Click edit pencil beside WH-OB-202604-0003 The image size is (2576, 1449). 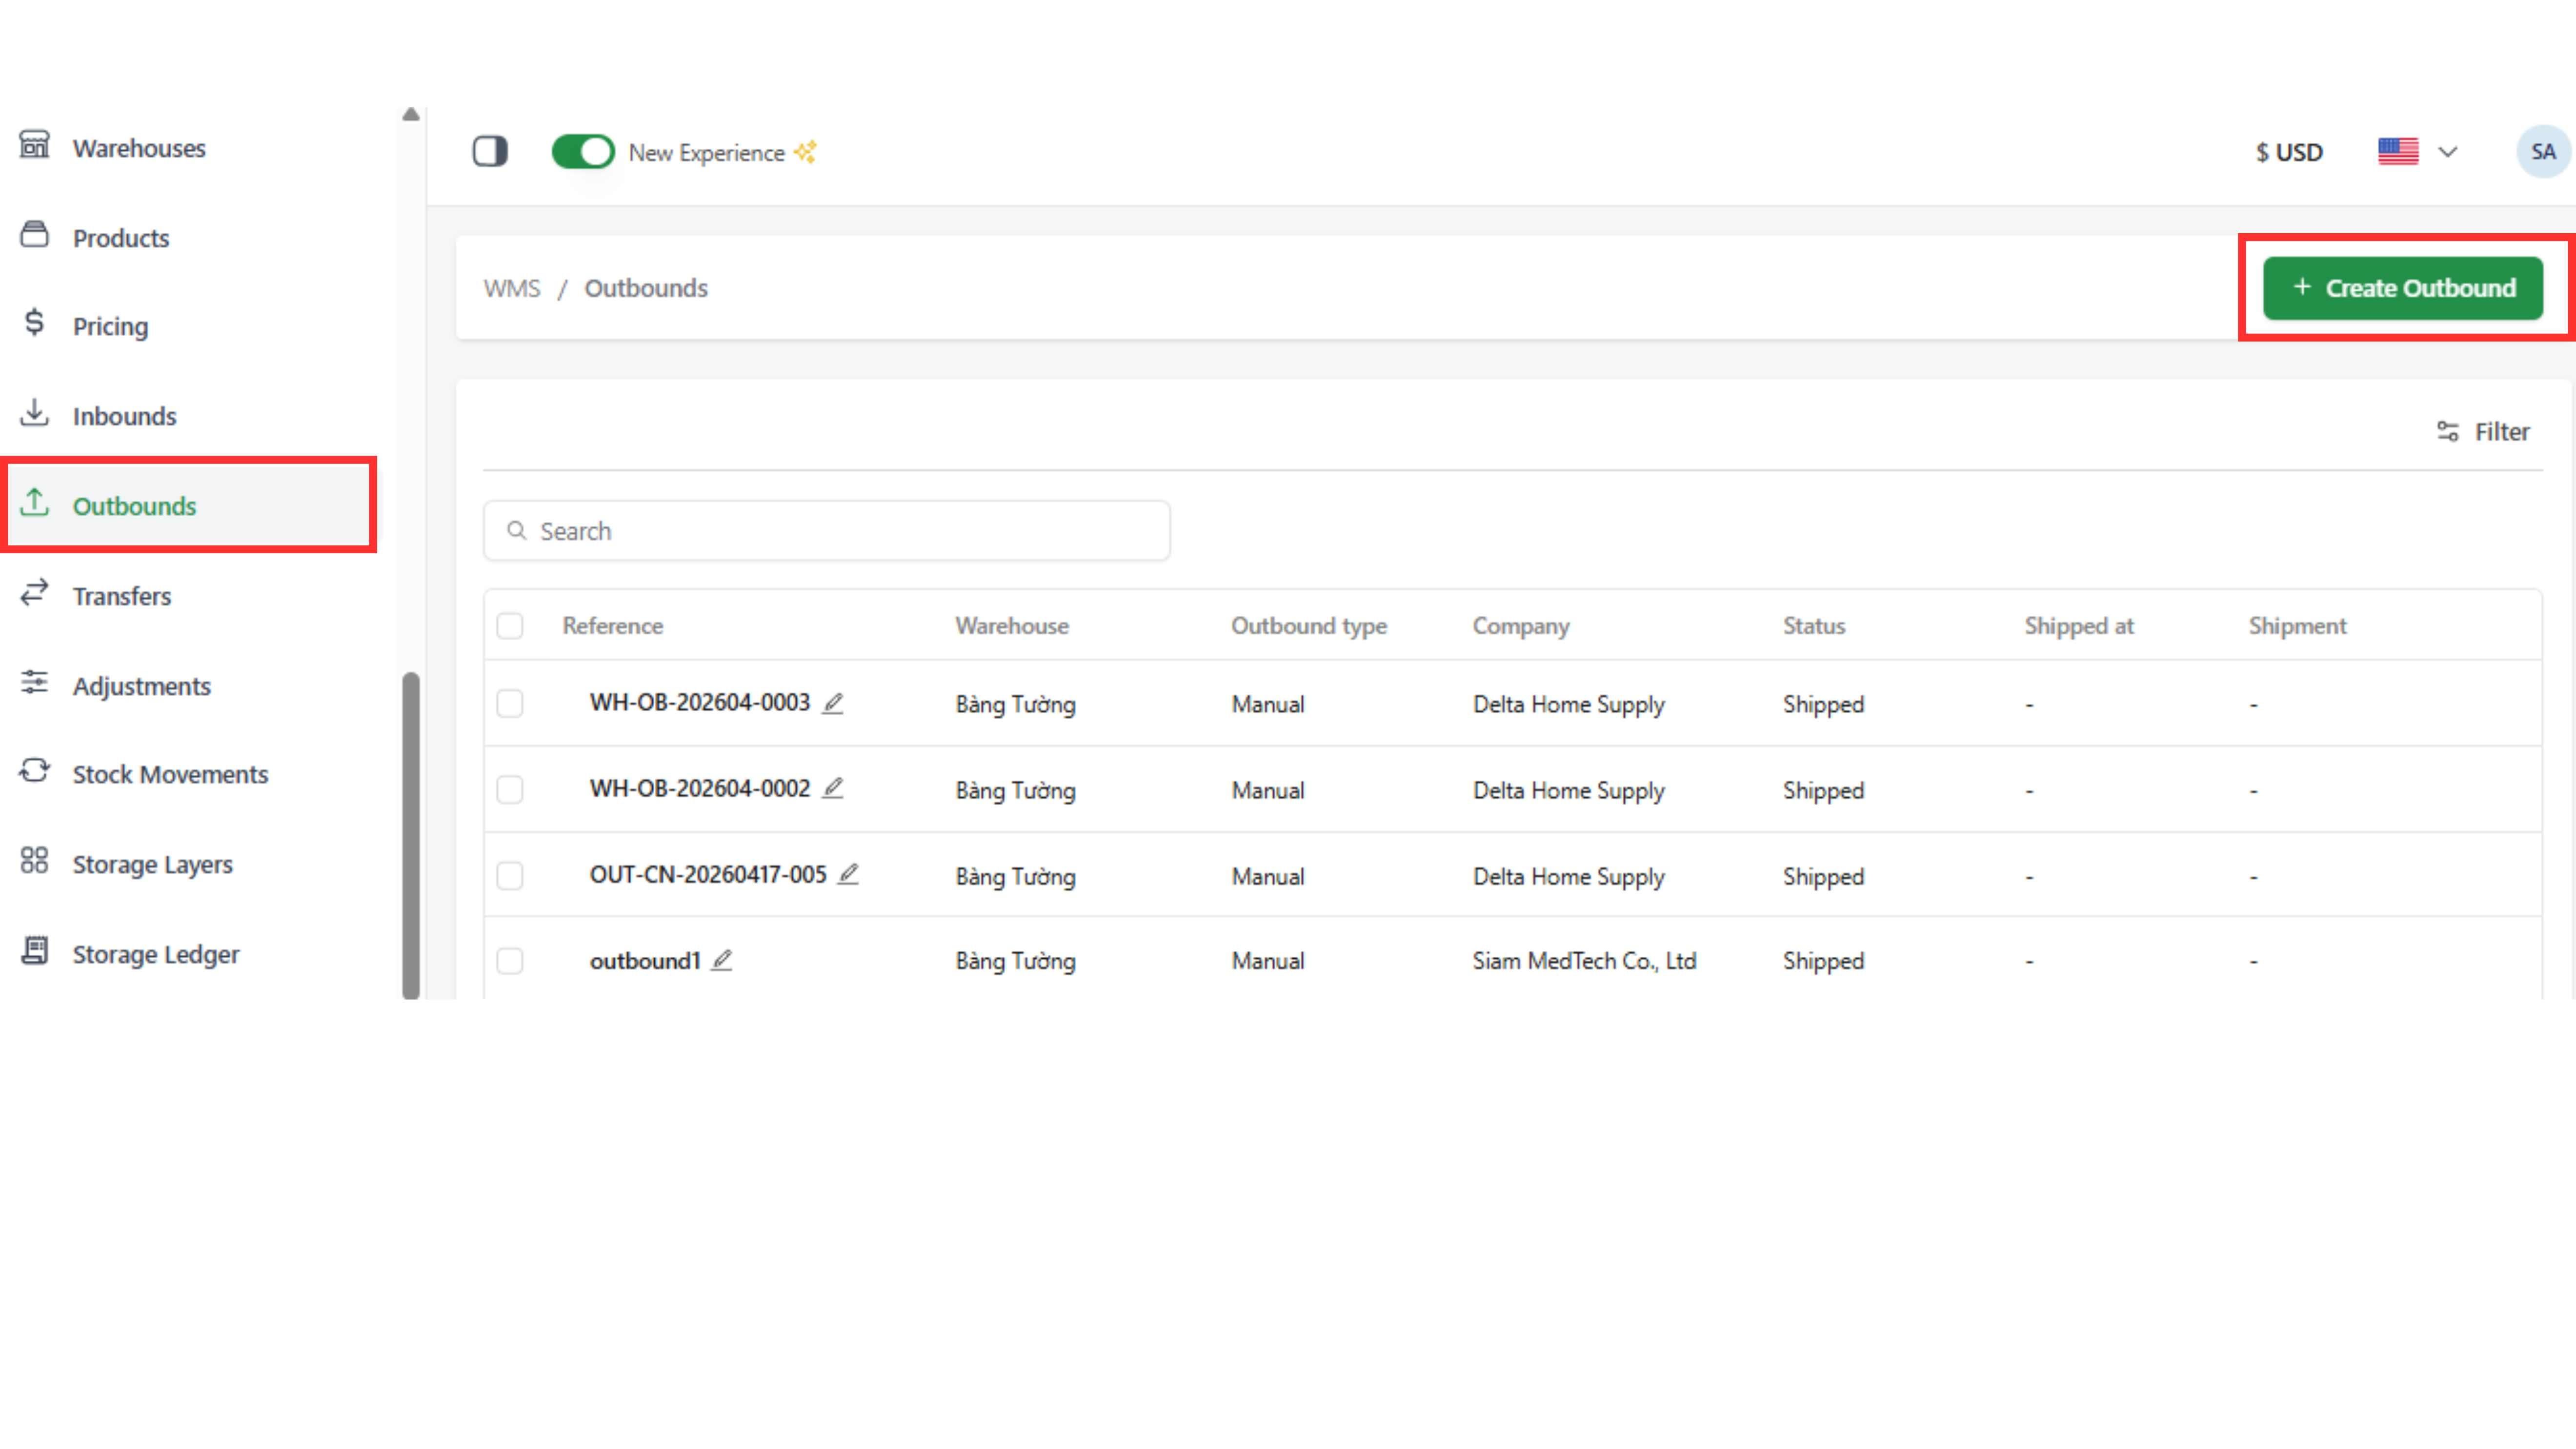coord(833,703)
